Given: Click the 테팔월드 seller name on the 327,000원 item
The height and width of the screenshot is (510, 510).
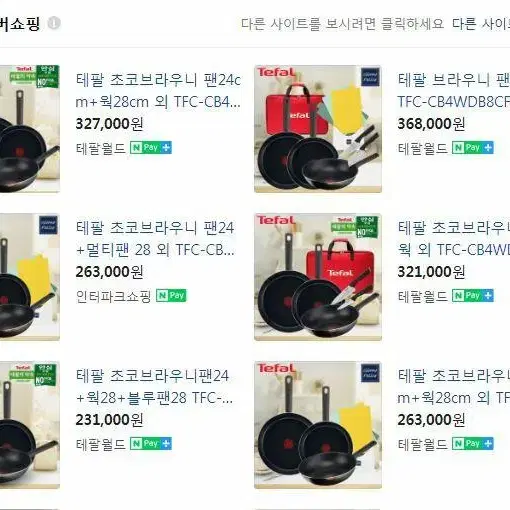Looking at the screenshot, I should (x=101, y=148).
